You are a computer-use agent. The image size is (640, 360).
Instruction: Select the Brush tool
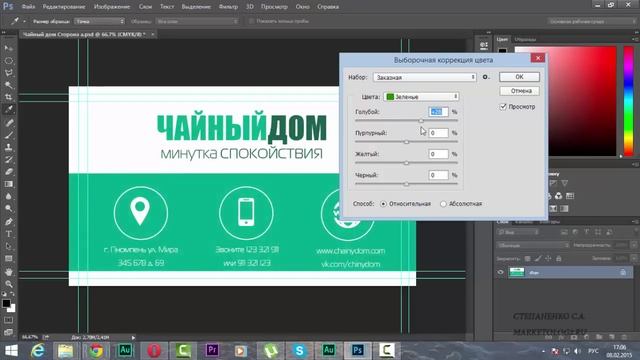(9, 135)
